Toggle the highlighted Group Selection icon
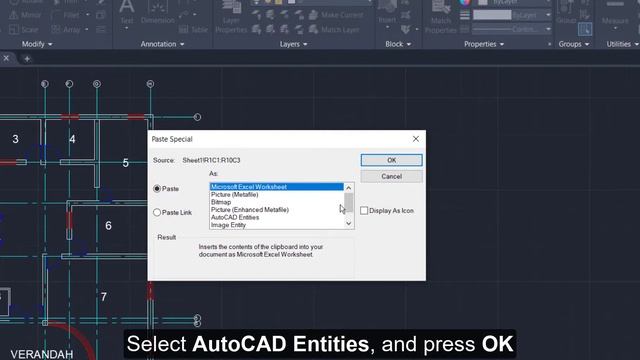This screenshot has width=640, height=360. pos(585,29)
